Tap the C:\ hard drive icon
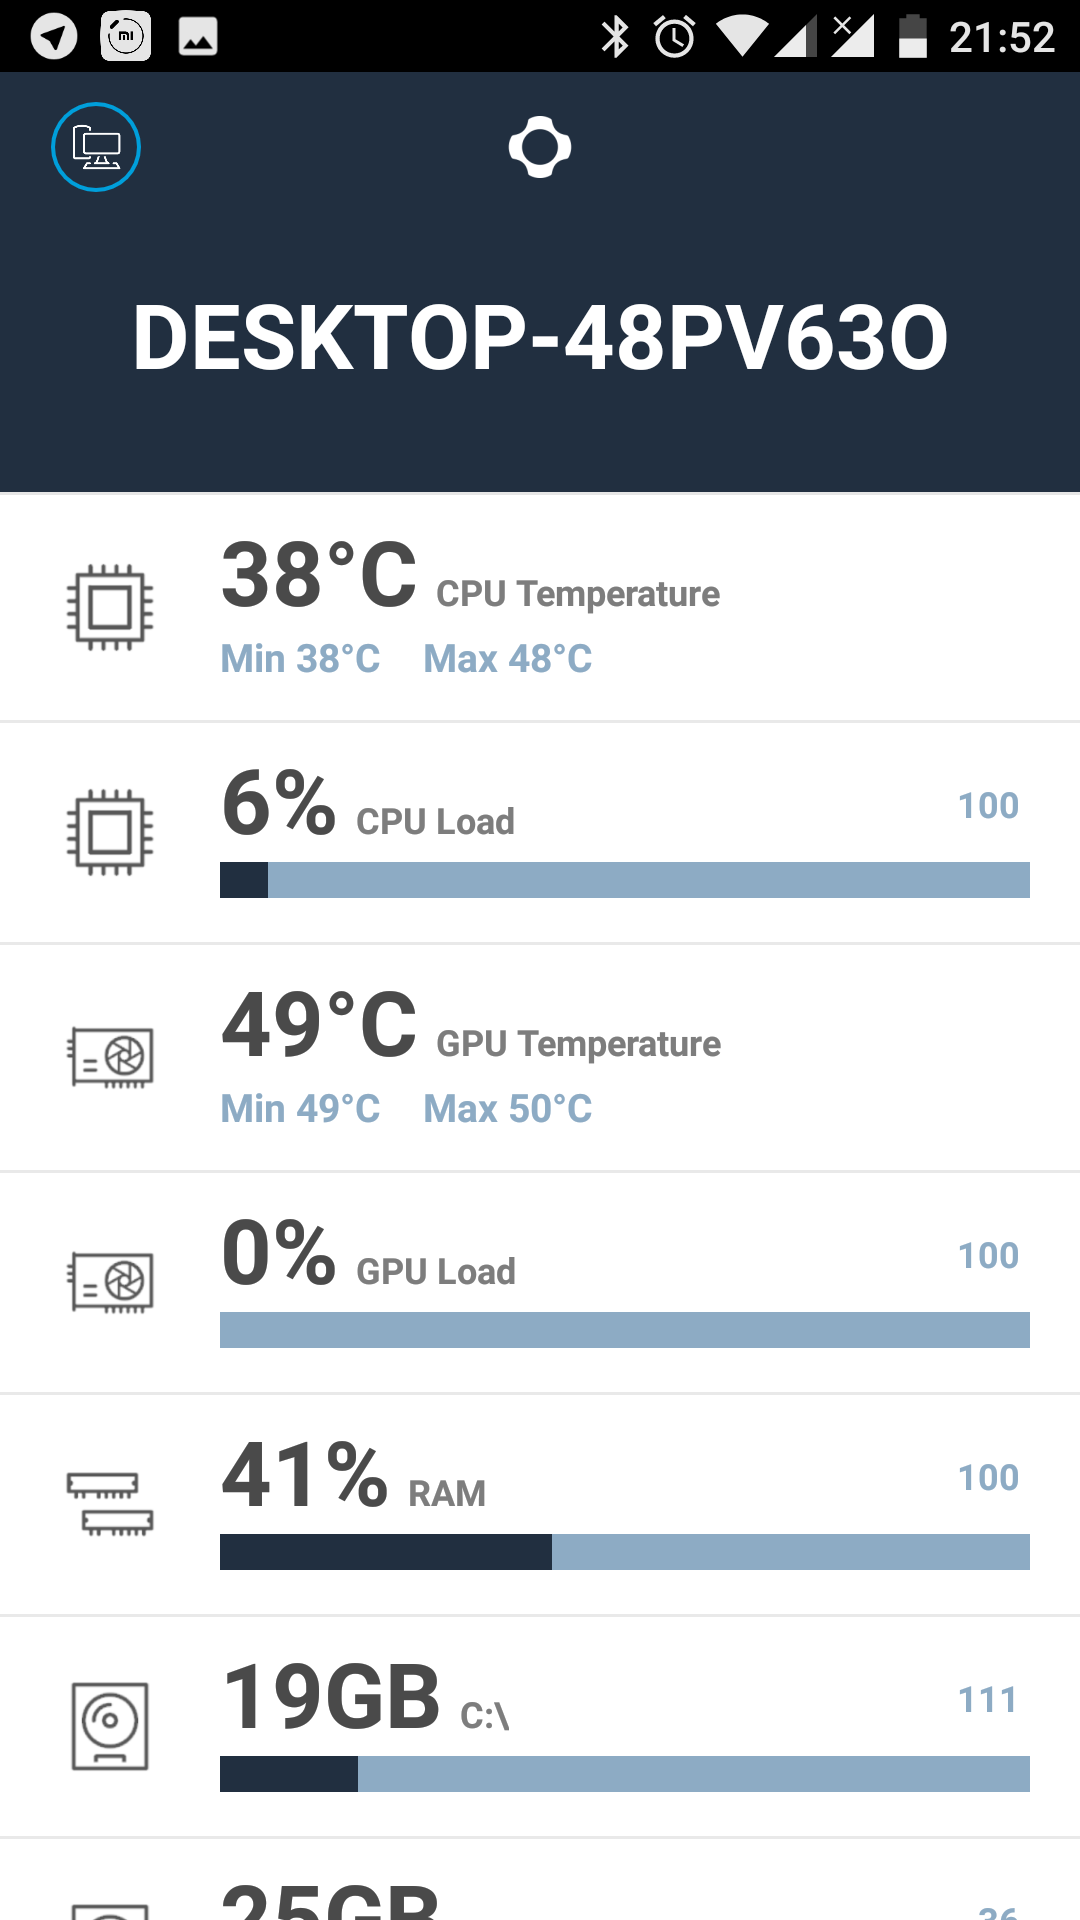This screenshot has height=1920, width=1080. pos(110,1726)
